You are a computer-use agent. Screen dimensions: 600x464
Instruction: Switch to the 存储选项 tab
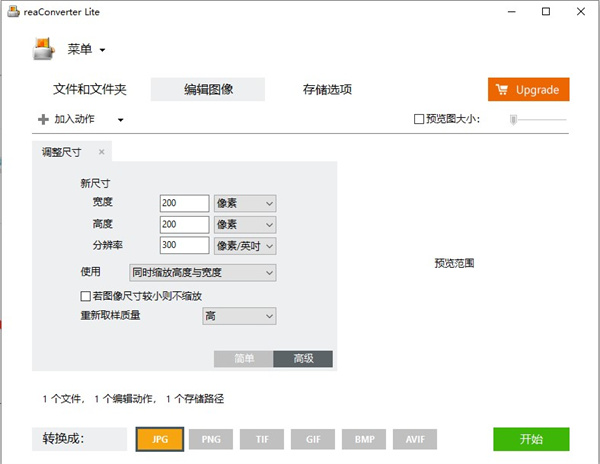click(327, 89)
